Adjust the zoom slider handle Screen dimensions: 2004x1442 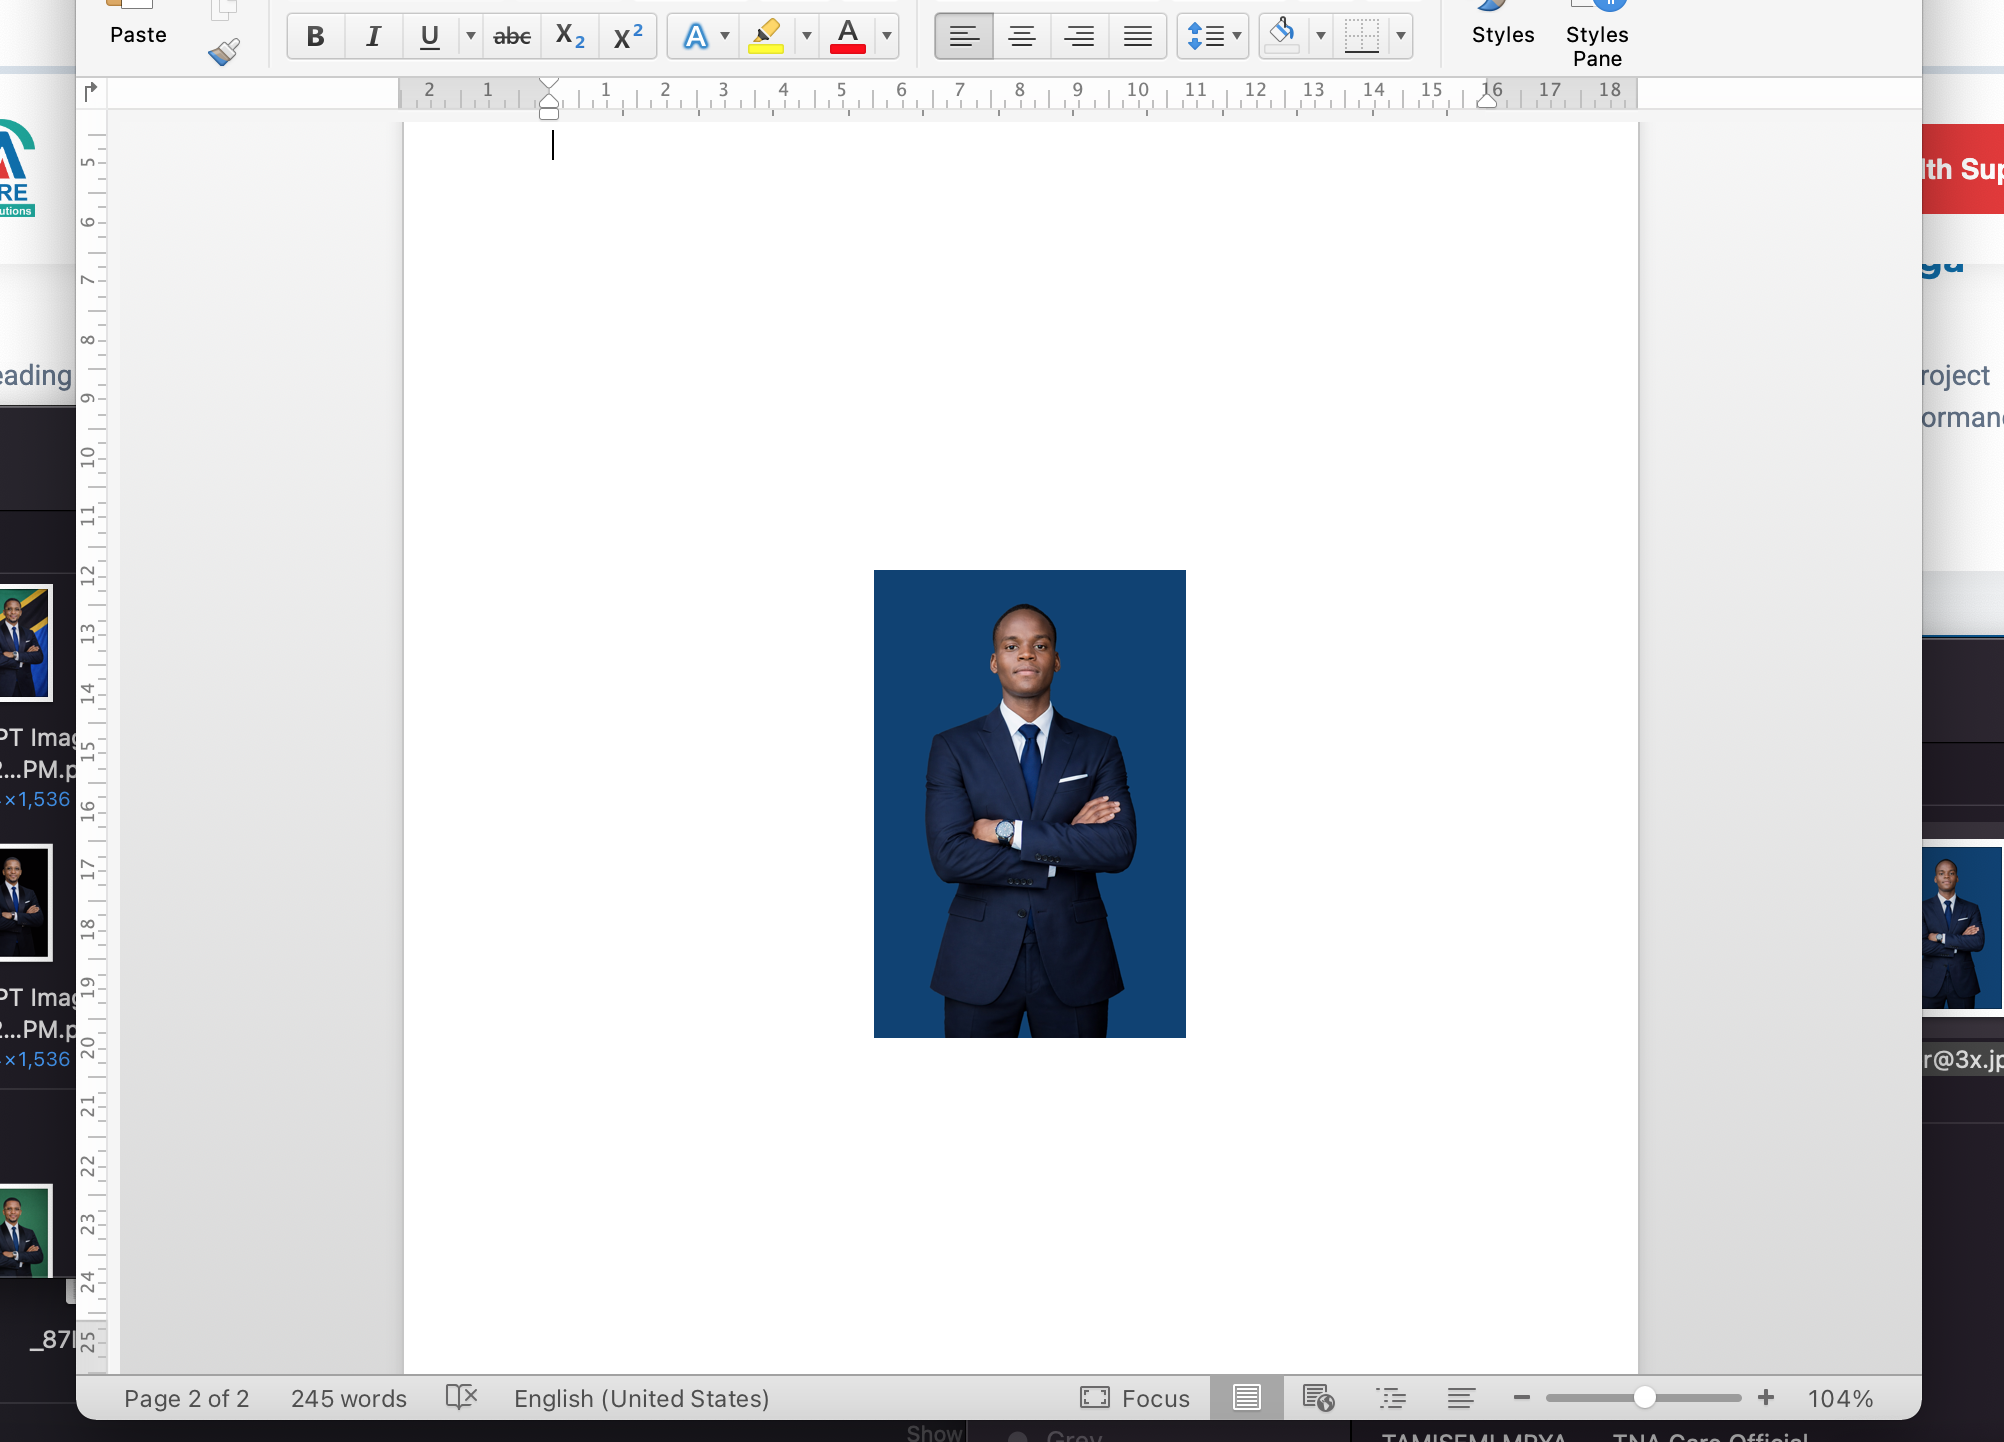coord(1644,1397)
